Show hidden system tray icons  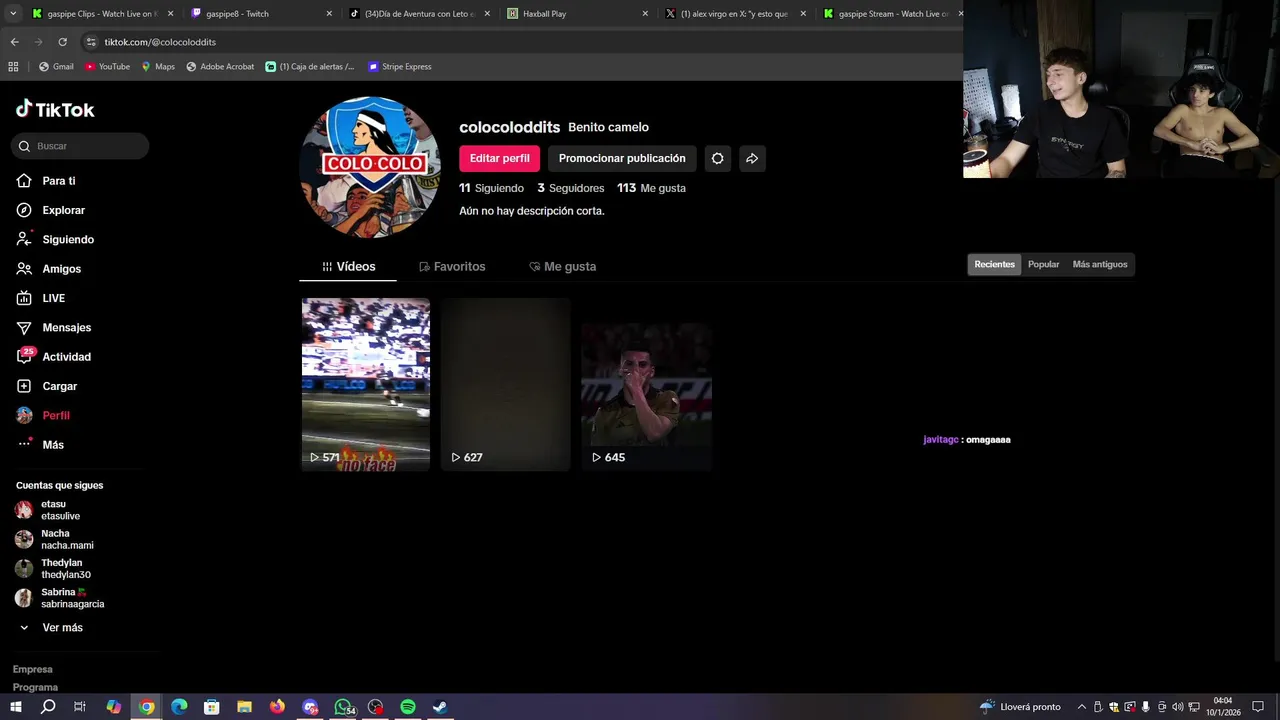pos(1081,707)
